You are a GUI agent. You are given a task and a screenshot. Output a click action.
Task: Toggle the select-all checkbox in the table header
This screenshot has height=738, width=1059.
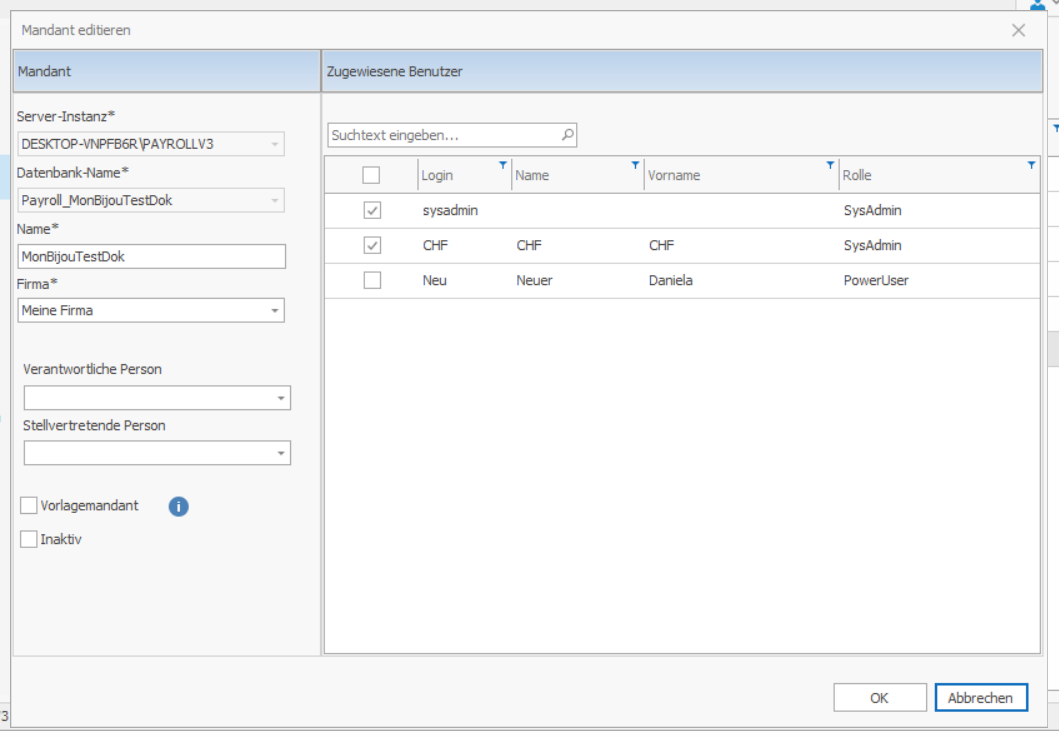371,175
